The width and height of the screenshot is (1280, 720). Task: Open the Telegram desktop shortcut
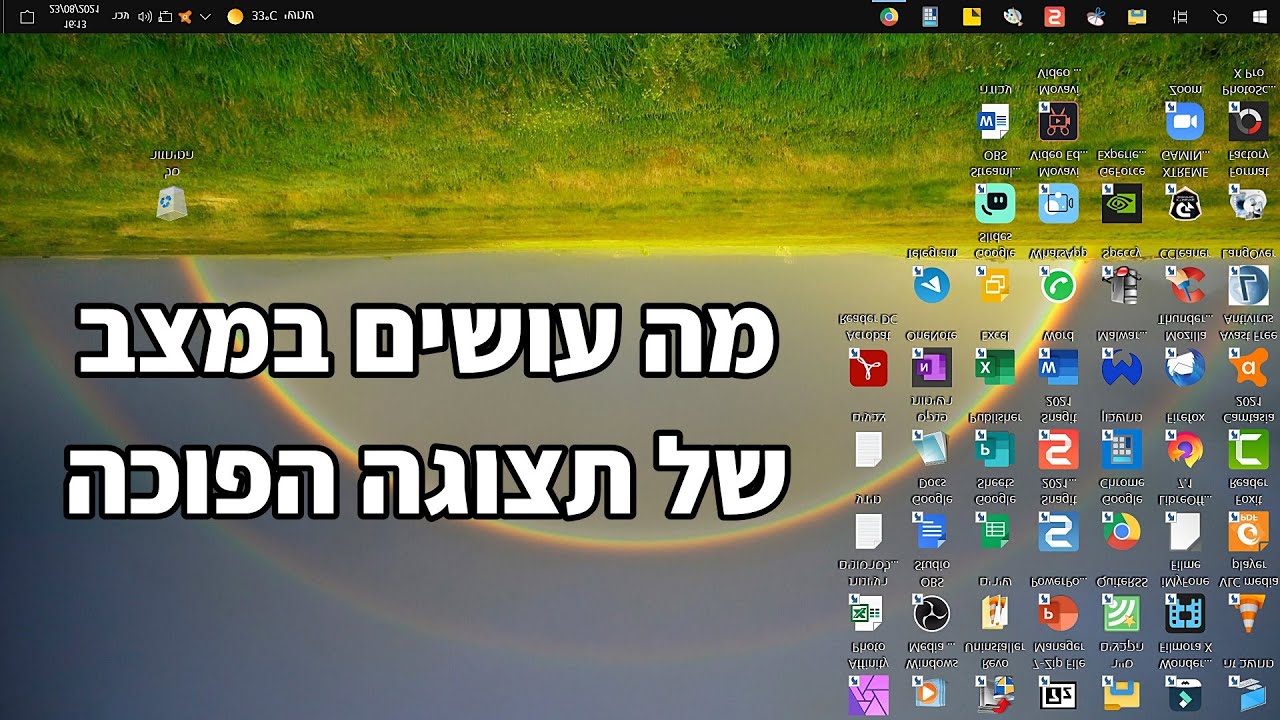931,286
